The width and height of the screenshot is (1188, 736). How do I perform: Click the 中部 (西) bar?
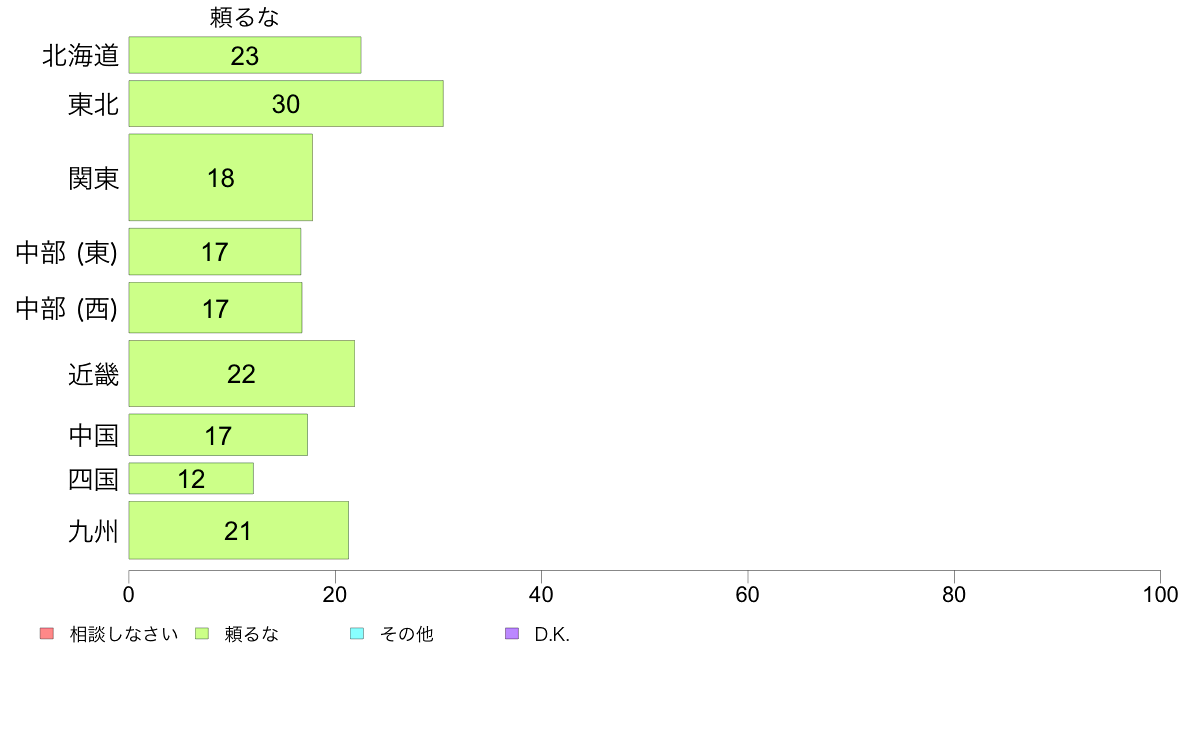tap(215, 308)
